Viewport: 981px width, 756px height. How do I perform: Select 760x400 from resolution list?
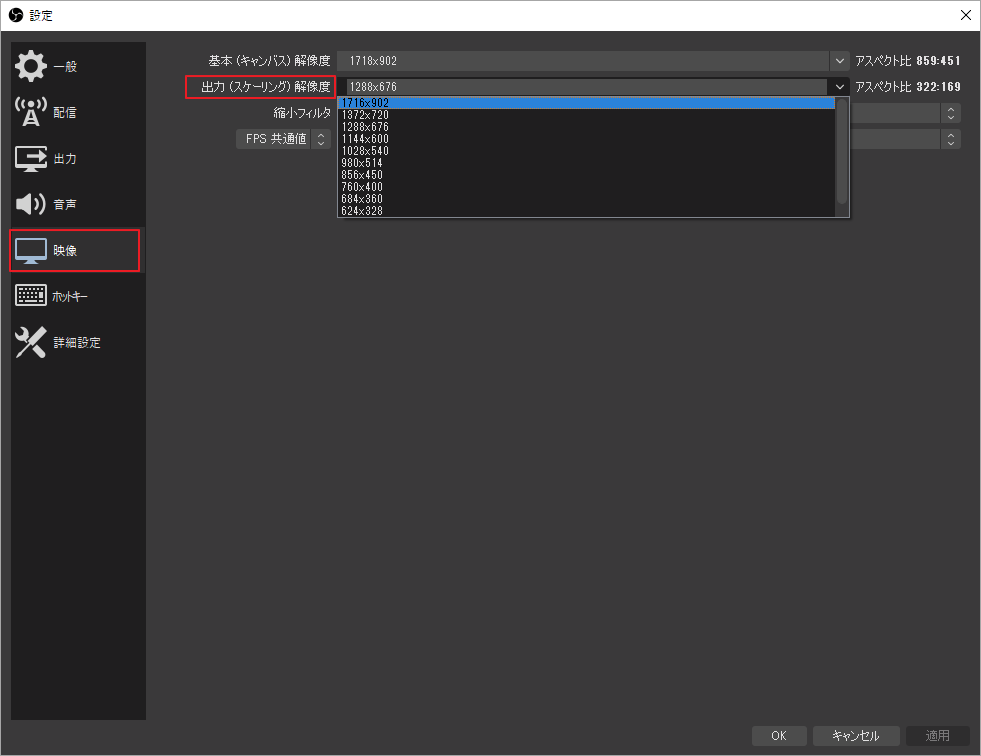point(586,186)
